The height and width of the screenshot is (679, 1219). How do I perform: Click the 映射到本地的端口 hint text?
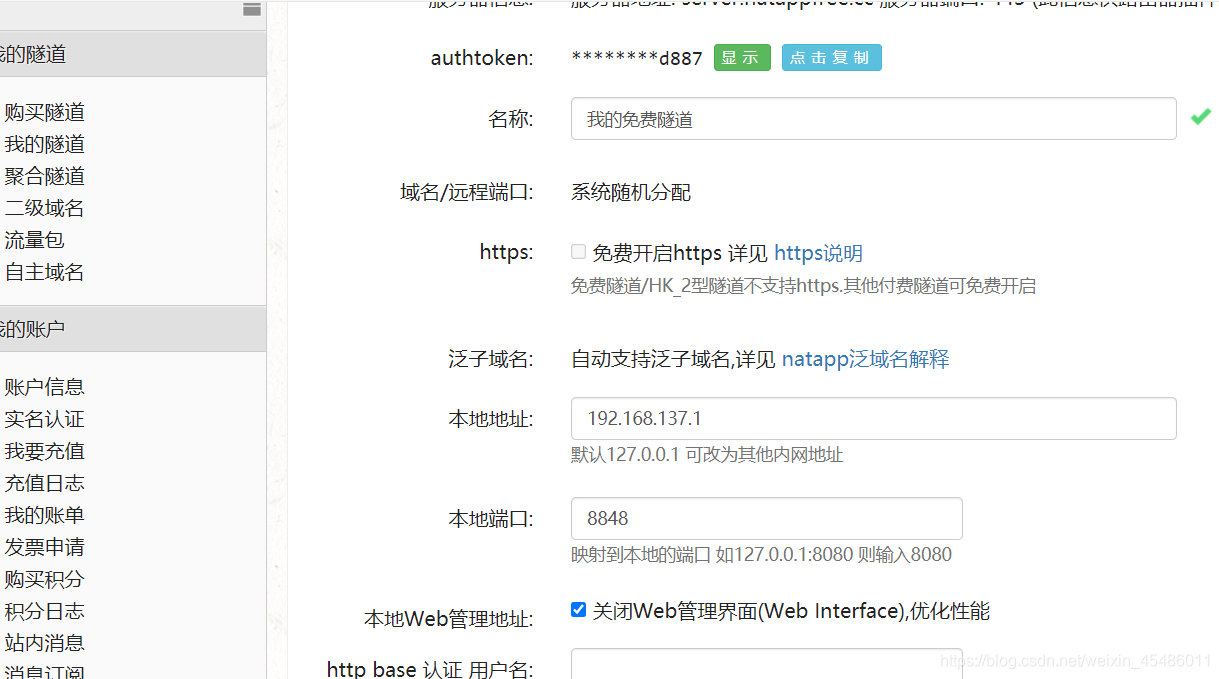coord(761,555)
